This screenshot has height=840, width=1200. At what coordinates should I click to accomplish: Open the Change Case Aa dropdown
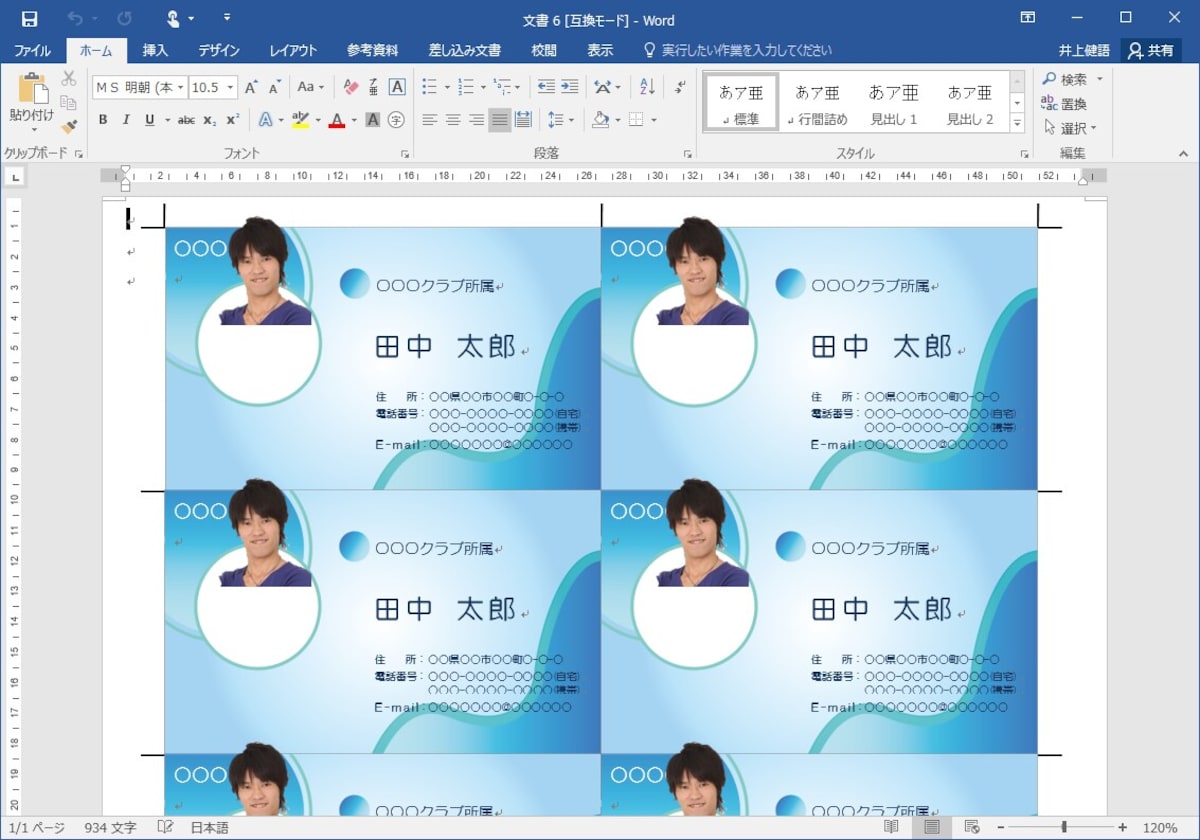310,88
